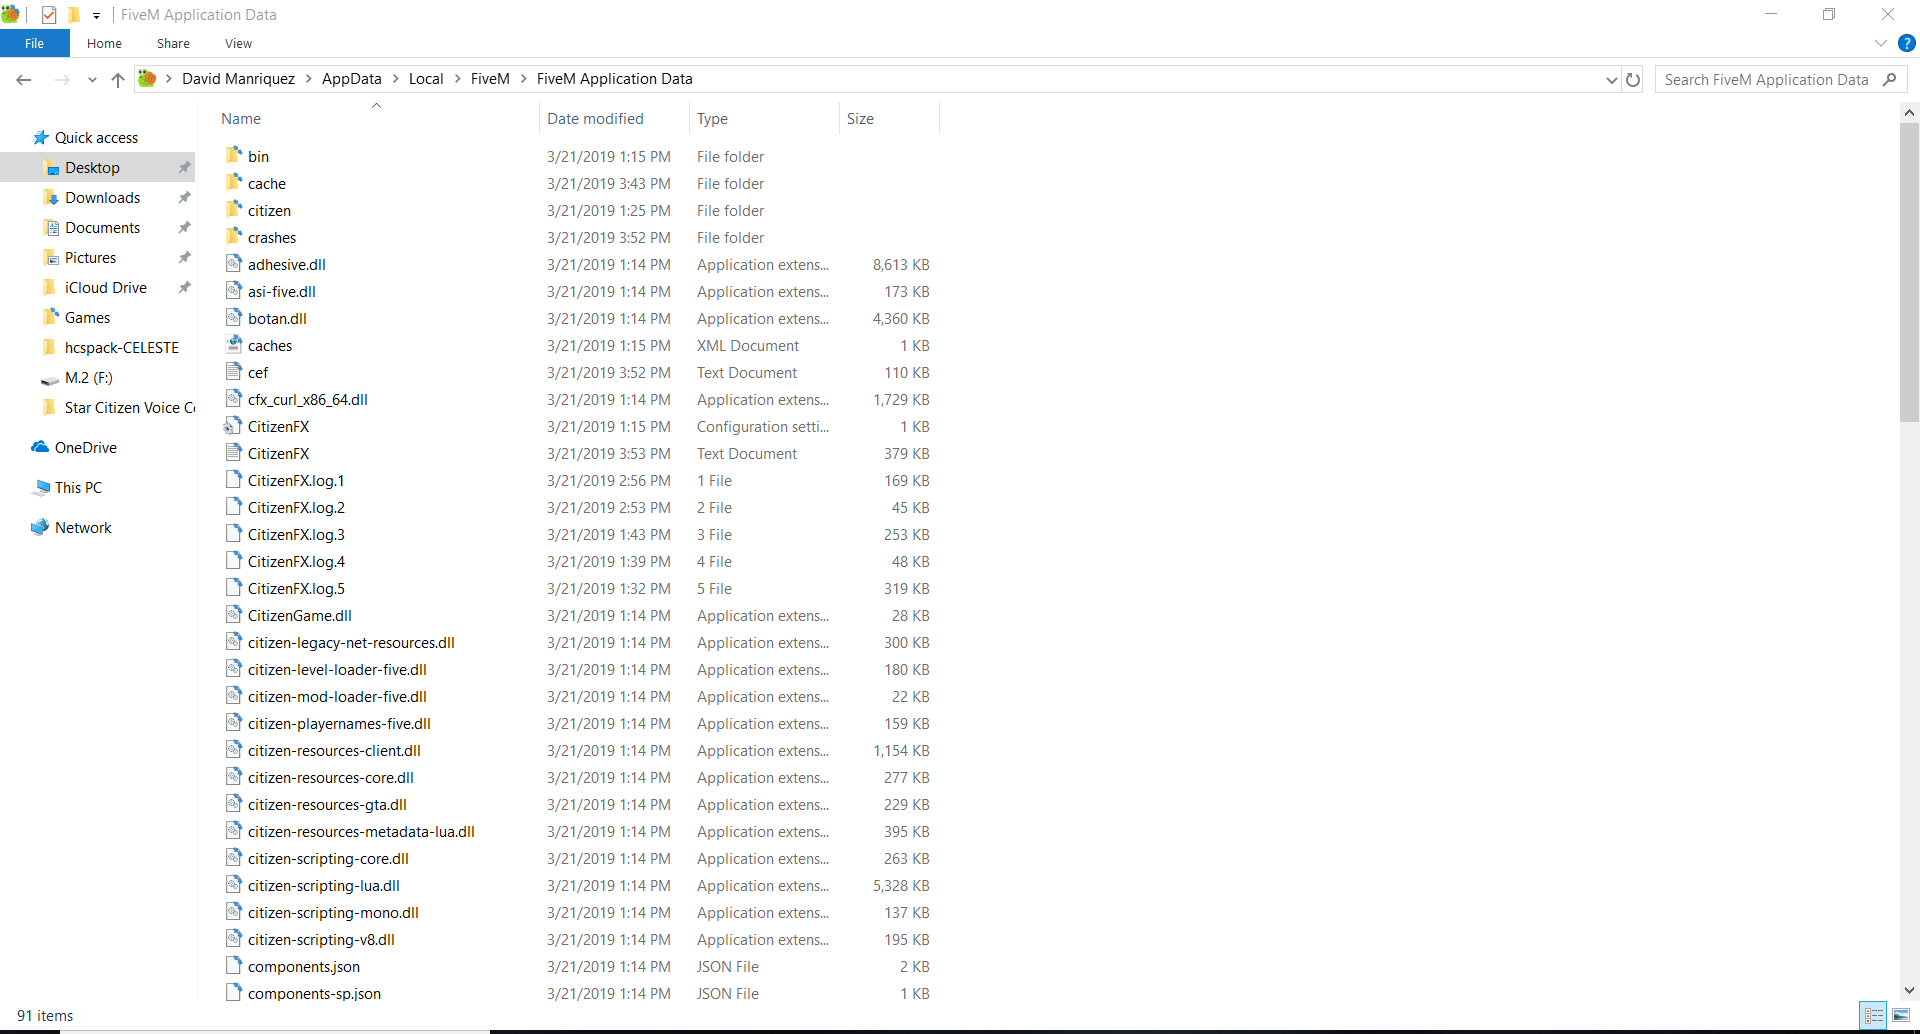Switch to the Home ribbon tab
The image size is (1920, 1034).
tap(104, 43)
